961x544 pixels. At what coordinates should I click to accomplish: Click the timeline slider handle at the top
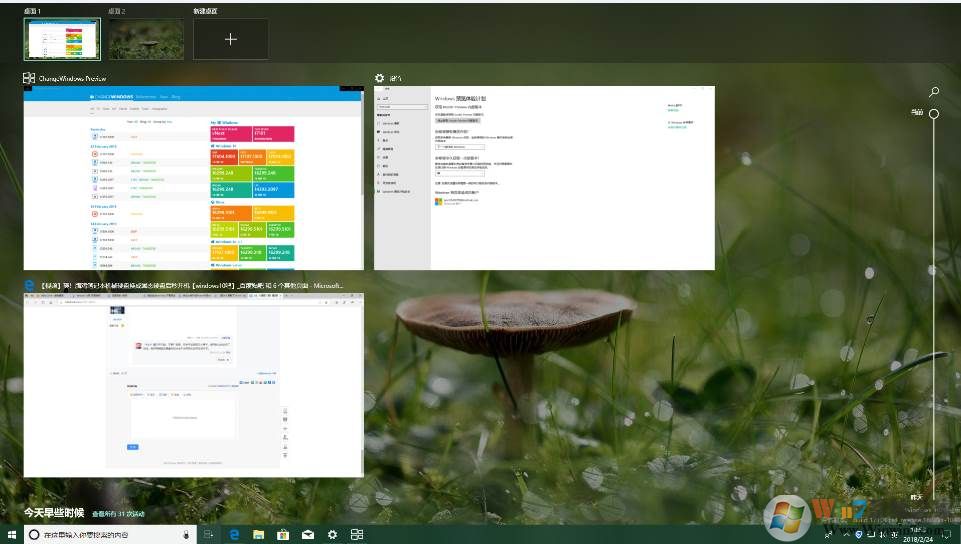(934, 114)
